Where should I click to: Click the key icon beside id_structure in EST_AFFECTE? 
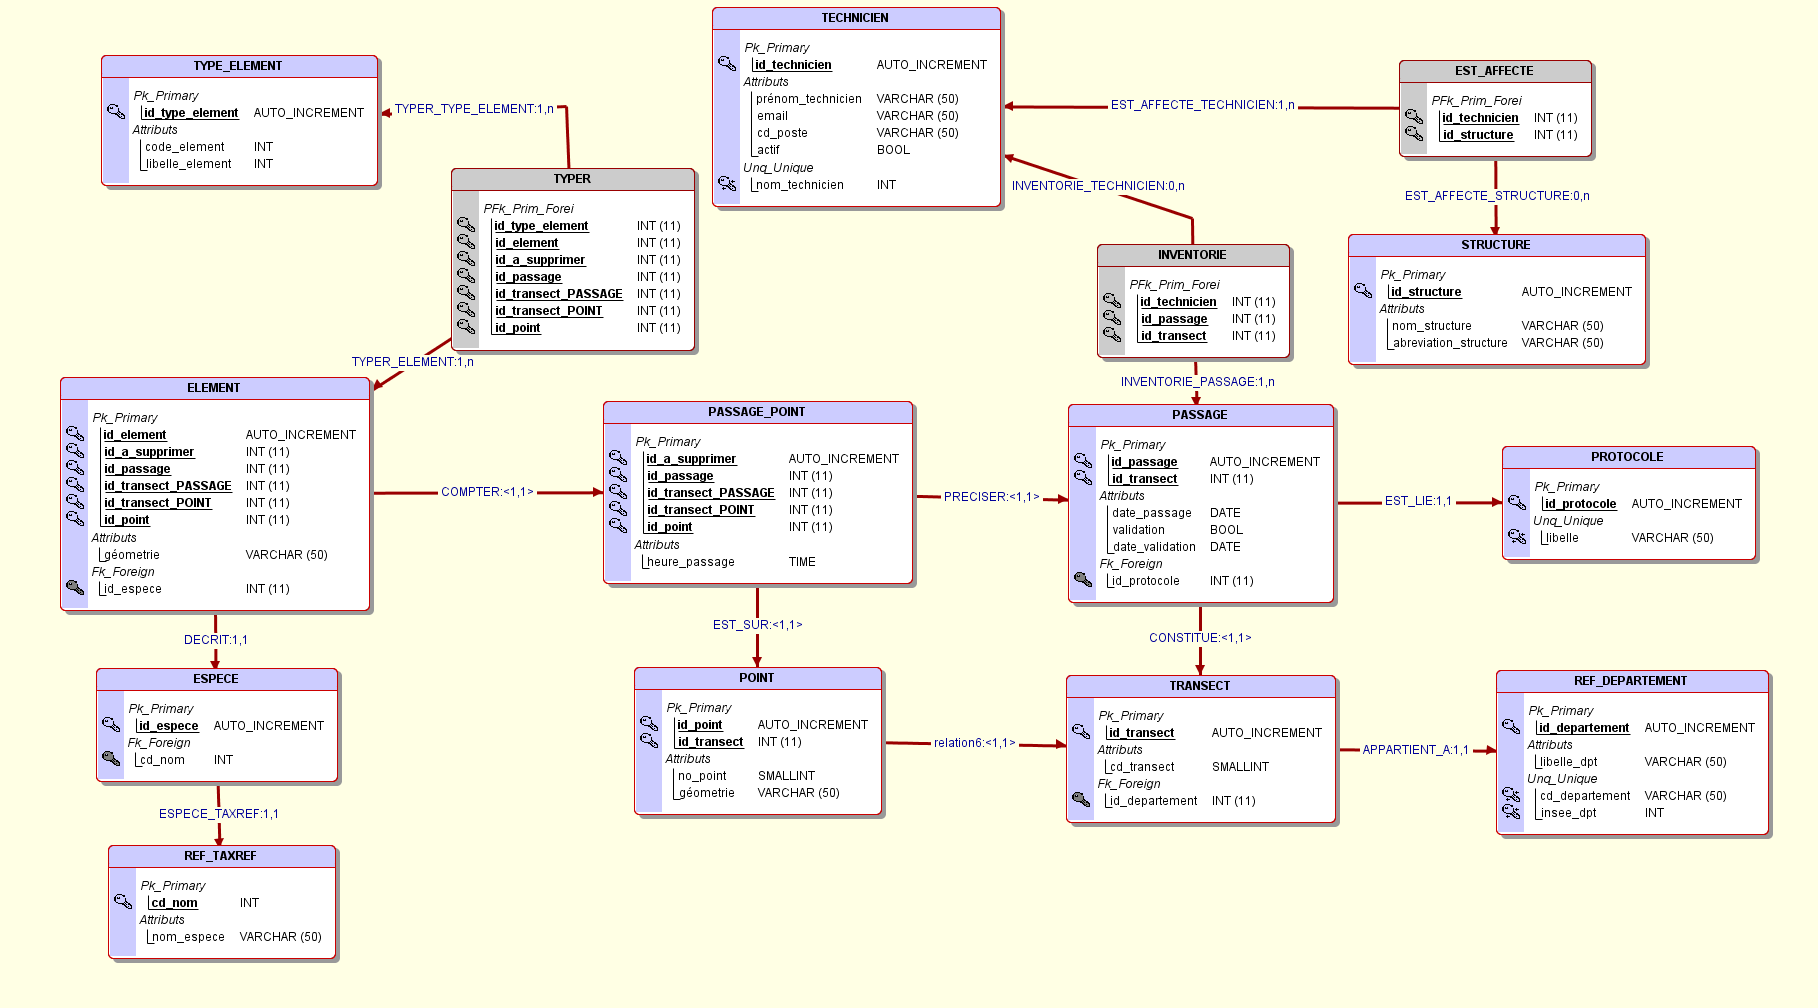click(1414, 134)
